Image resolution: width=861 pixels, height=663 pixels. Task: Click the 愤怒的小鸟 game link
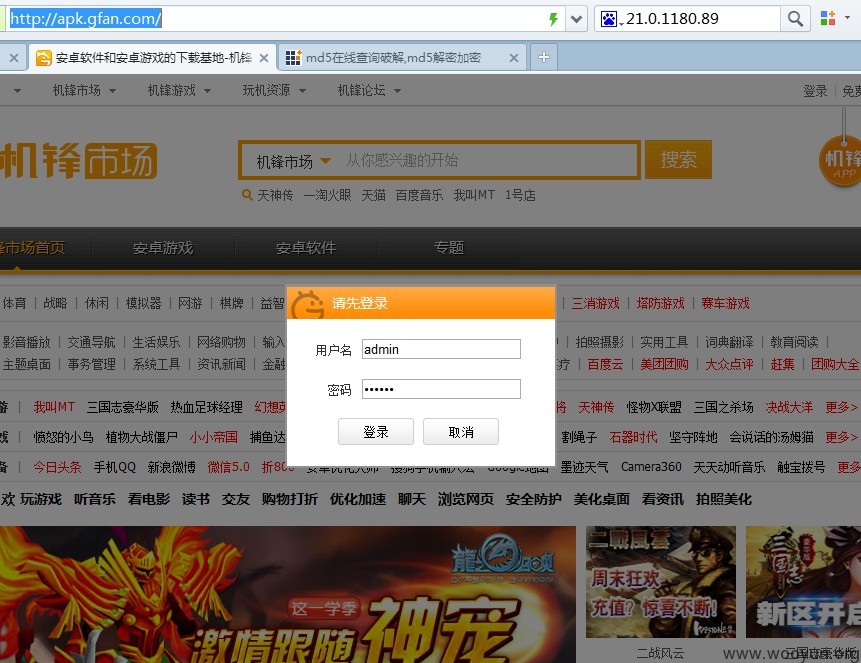(x=63, y=437)
